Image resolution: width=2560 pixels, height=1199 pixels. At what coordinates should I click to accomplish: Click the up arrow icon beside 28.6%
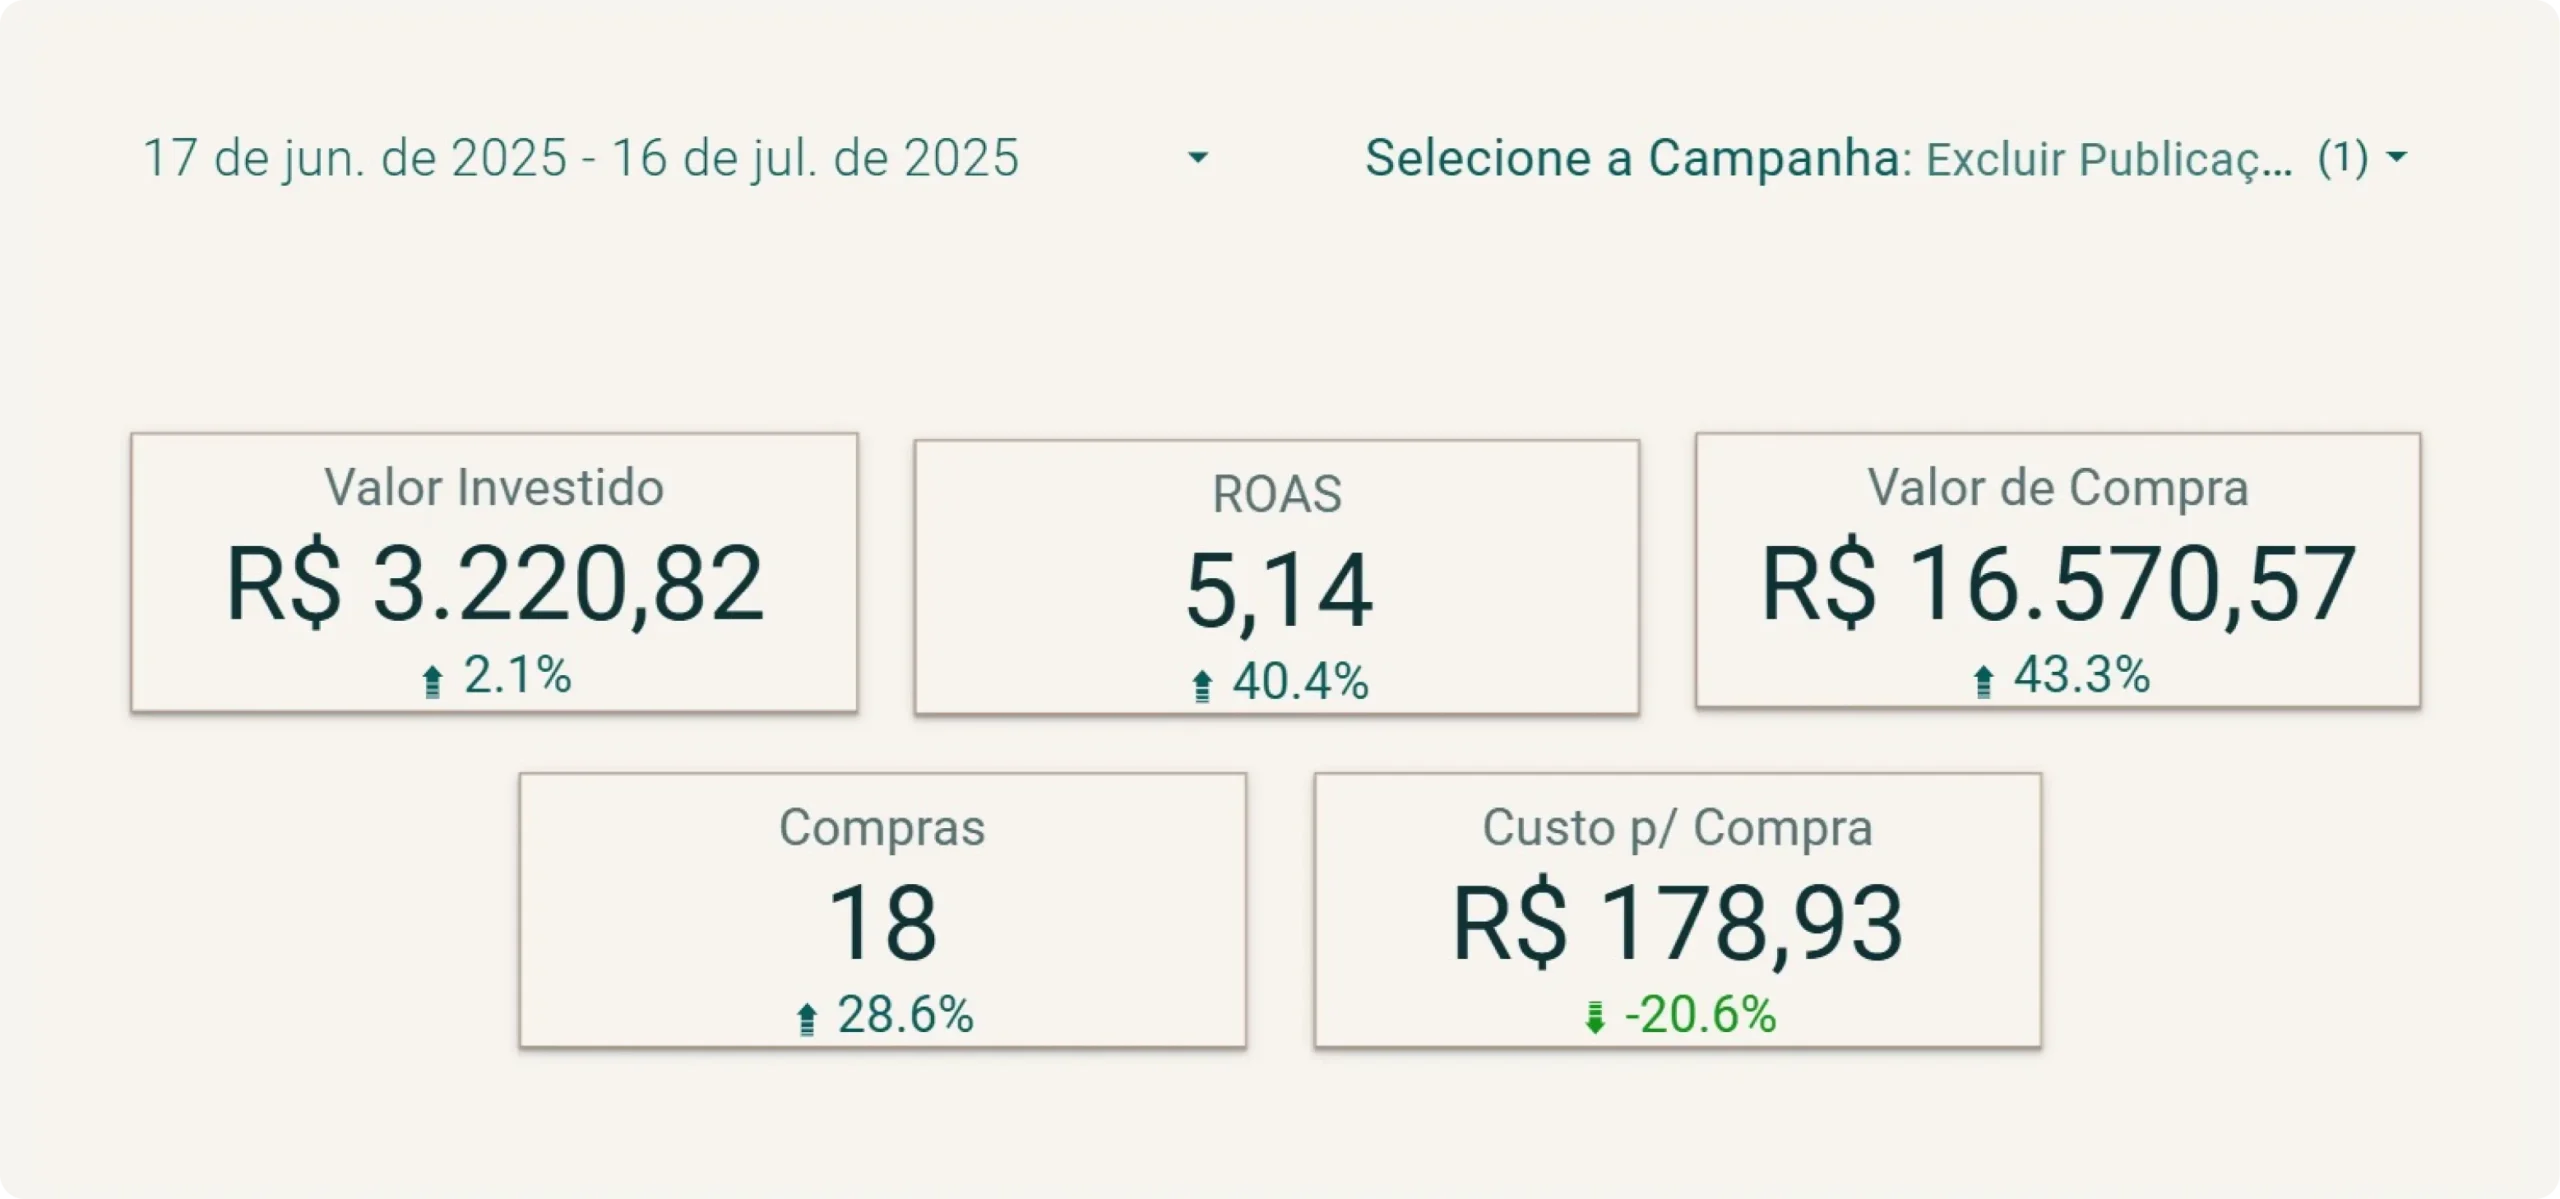click(806, 1019)
